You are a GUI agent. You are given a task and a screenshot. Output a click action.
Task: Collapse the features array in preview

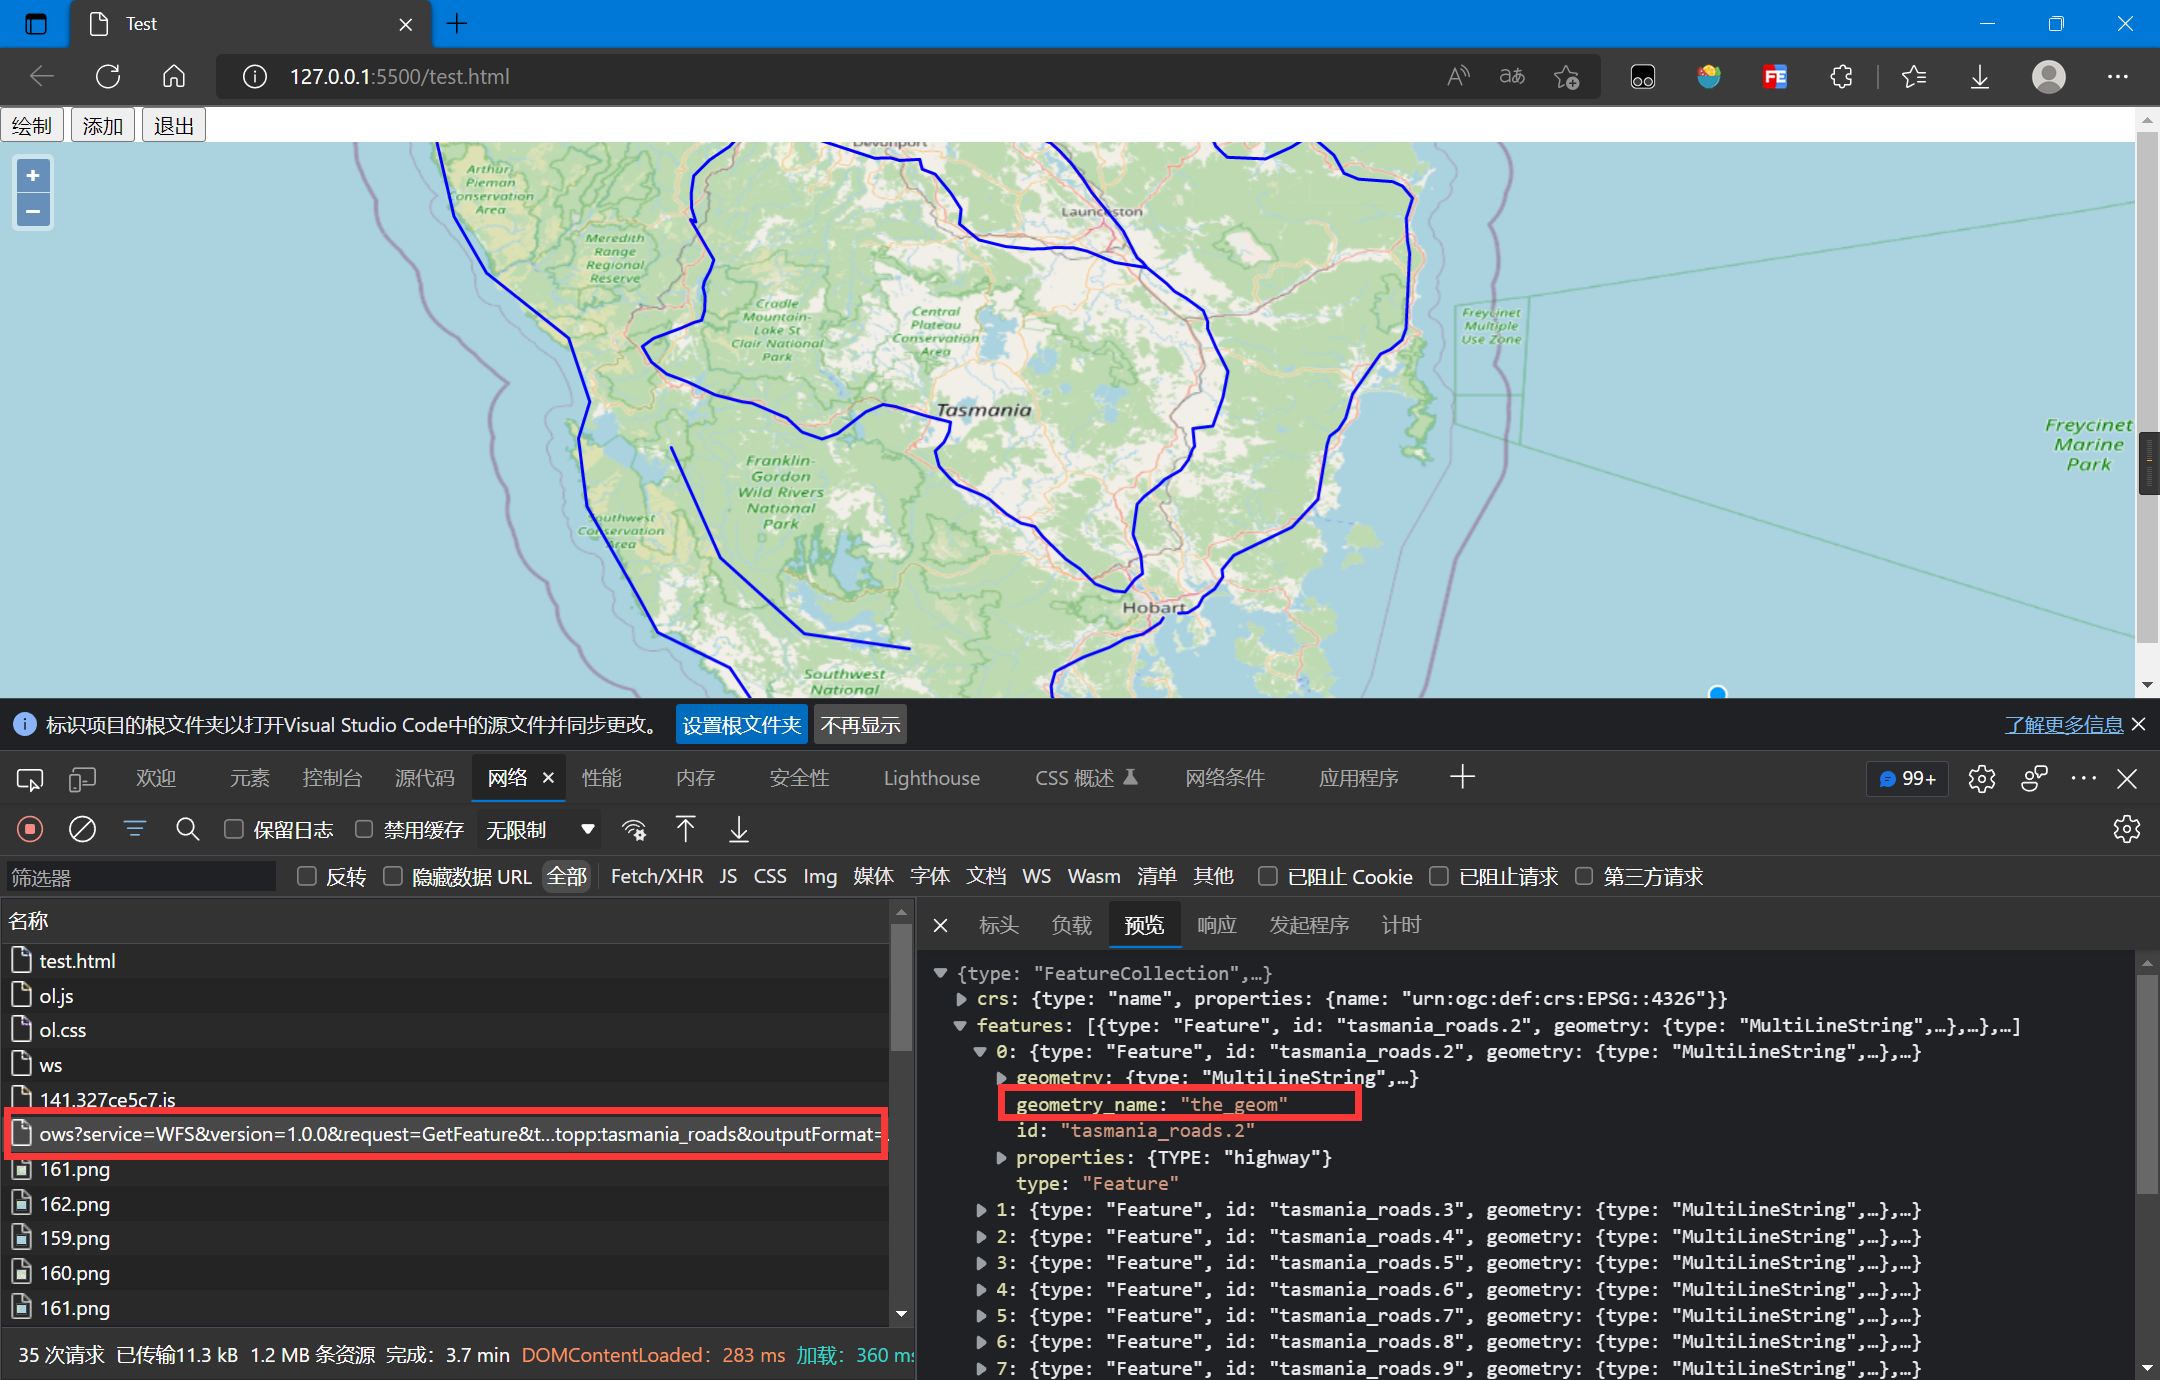click(x=961, y=1025)
